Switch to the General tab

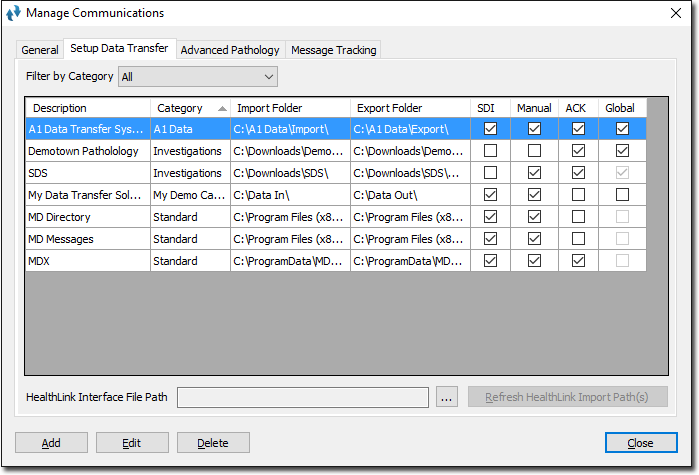pyautogui.click(x=40, y=50)
